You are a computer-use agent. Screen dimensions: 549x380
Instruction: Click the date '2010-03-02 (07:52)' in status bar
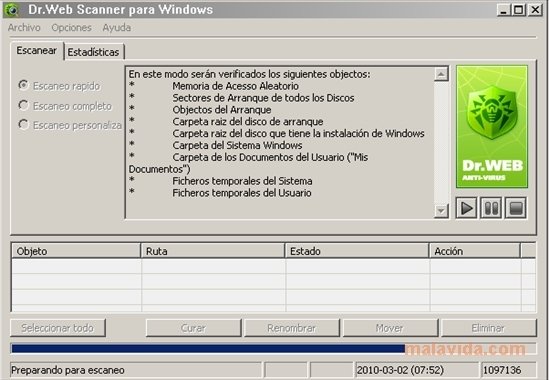pyautogui.click(x=400, y=370)
